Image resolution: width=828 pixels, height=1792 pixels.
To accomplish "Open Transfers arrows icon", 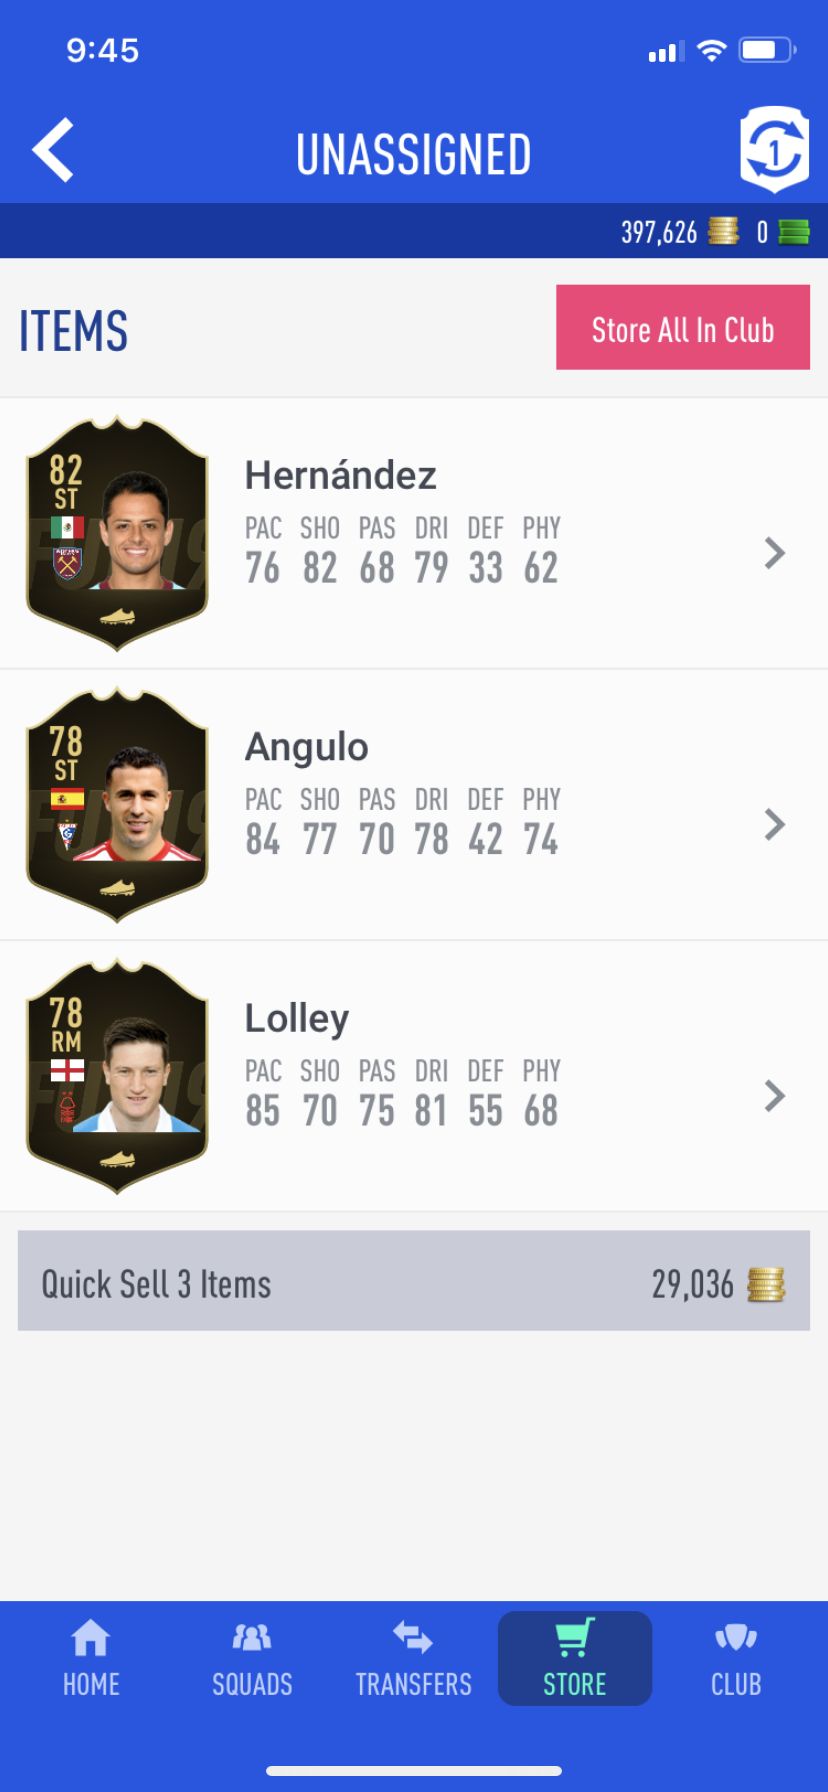I will click(x=413, y=1637).
